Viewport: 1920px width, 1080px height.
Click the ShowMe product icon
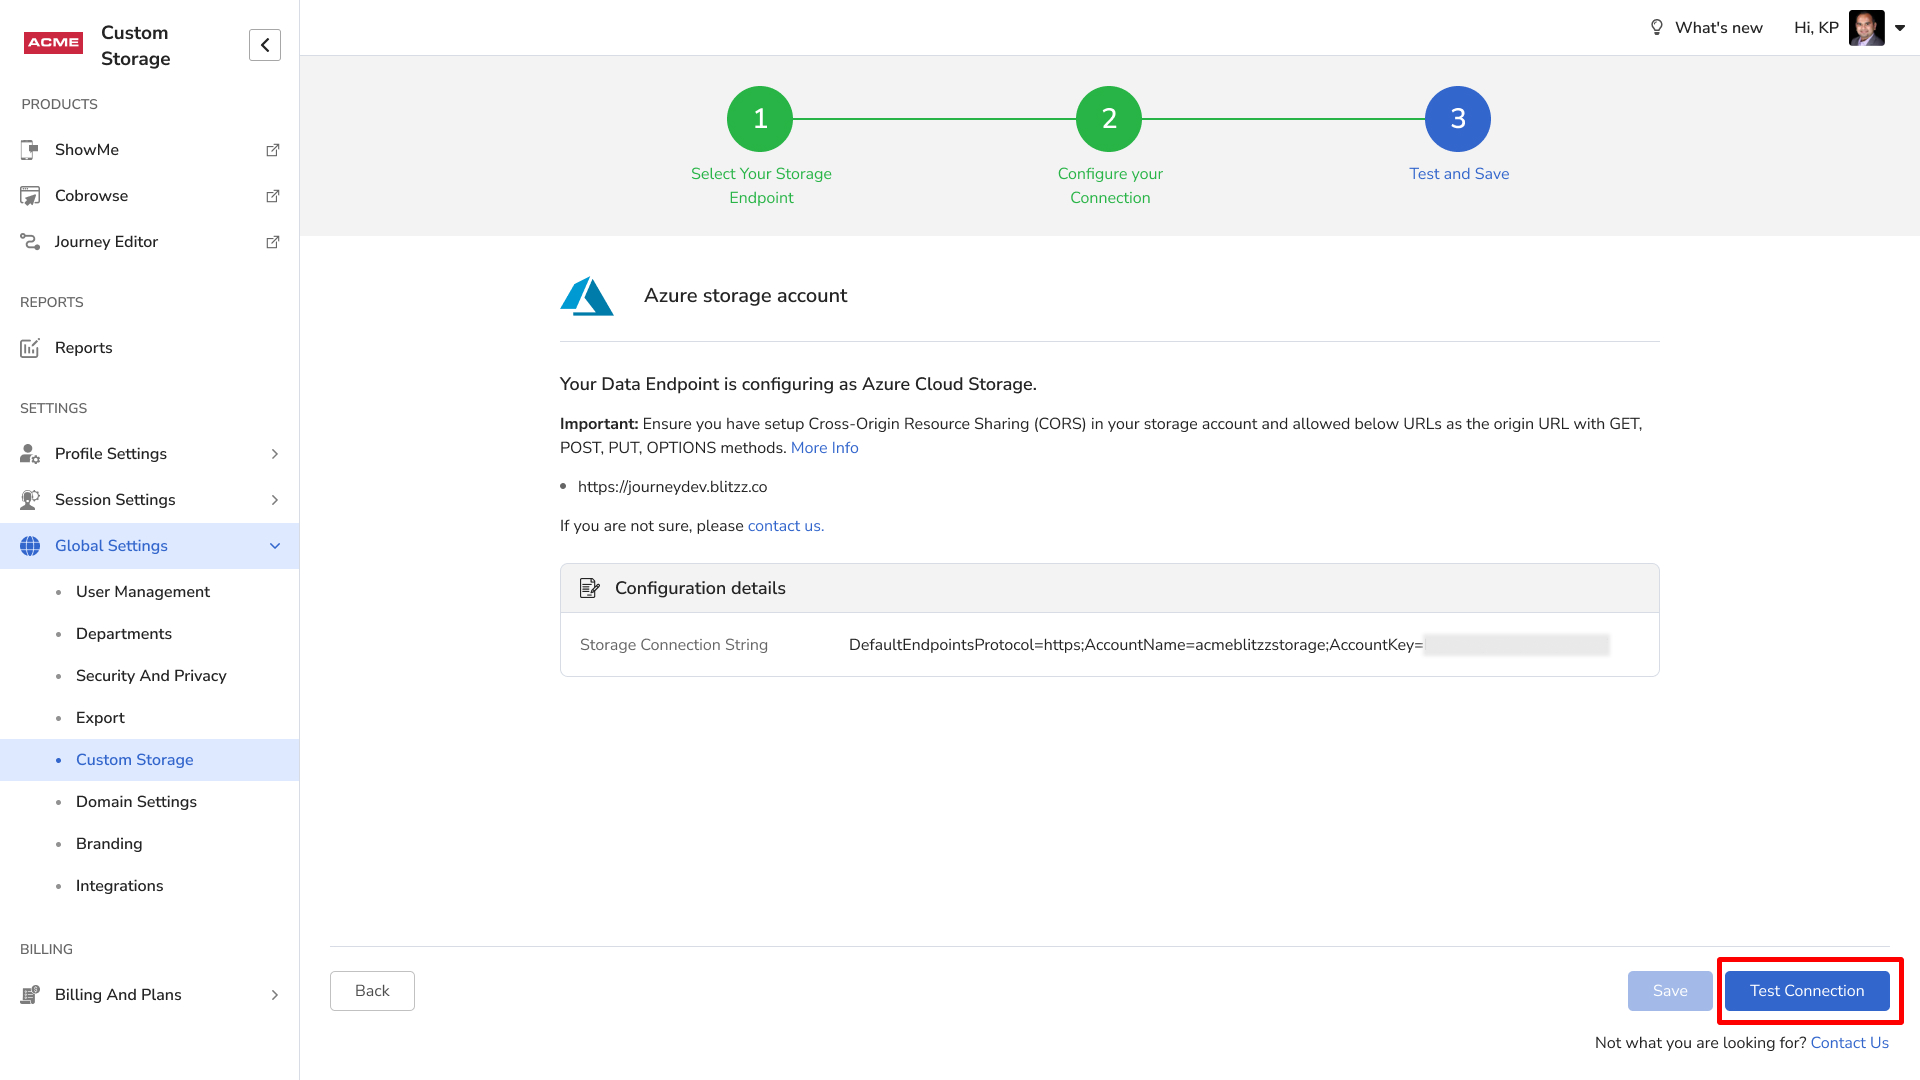(x=30, y=150)
